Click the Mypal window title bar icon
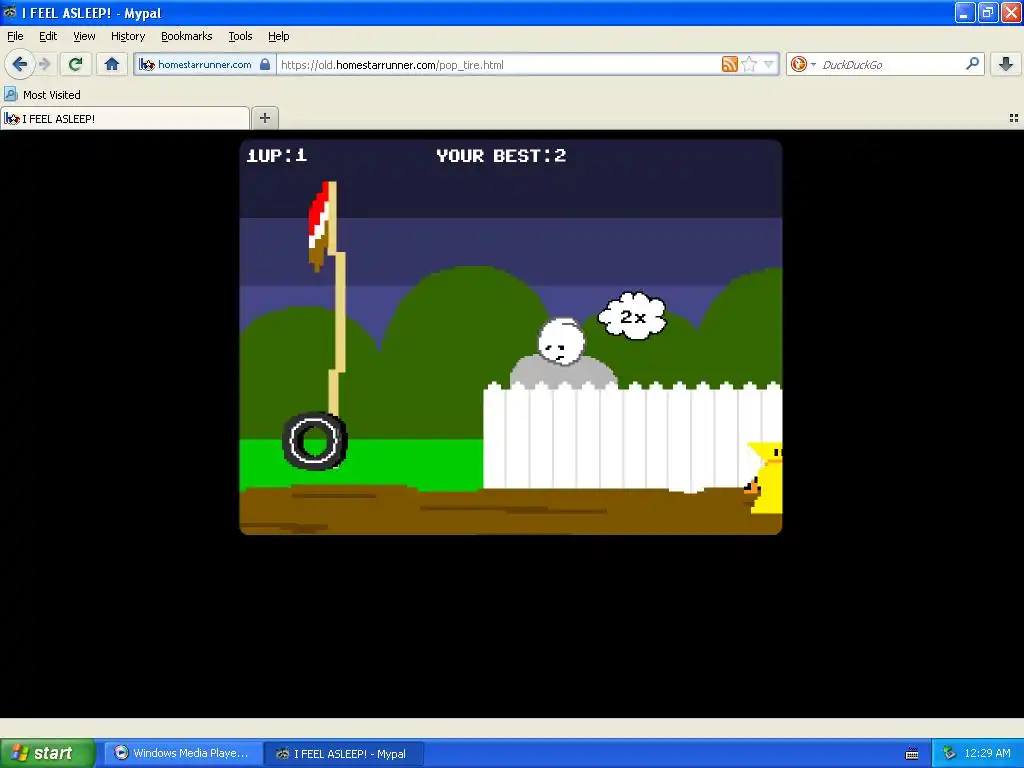 9,12
